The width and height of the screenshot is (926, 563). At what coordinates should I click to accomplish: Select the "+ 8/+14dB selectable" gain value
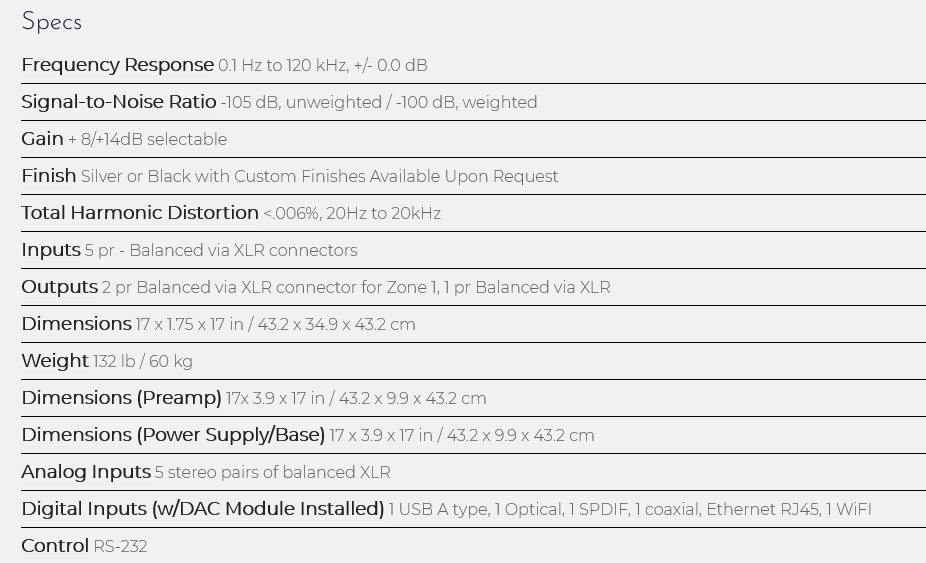point(147,140)
